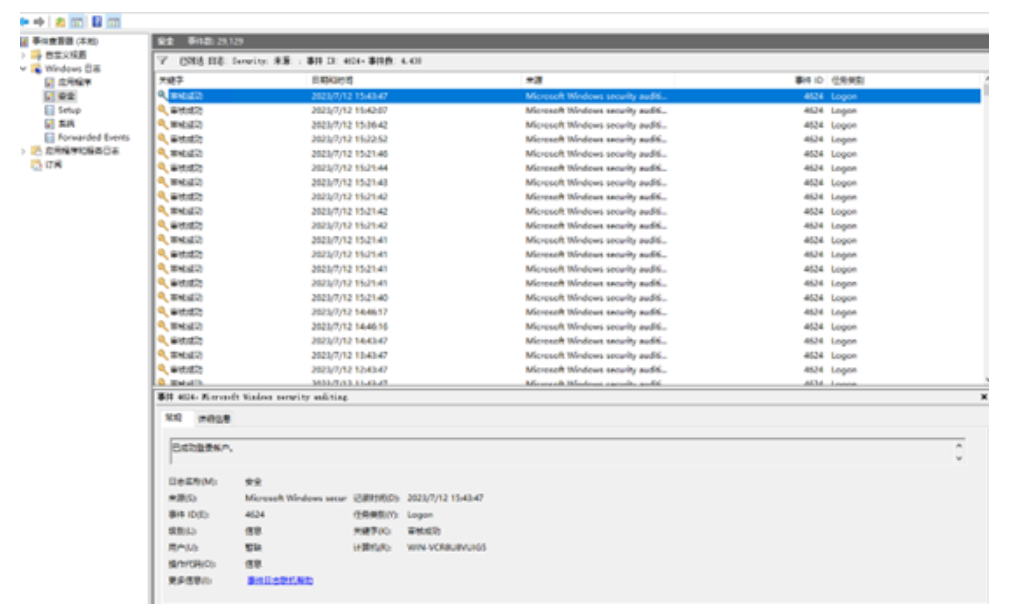Toggle the Show/Hide Action Pane toolbar icon
The image size is (1018, 610).
(x=114, y=21)
